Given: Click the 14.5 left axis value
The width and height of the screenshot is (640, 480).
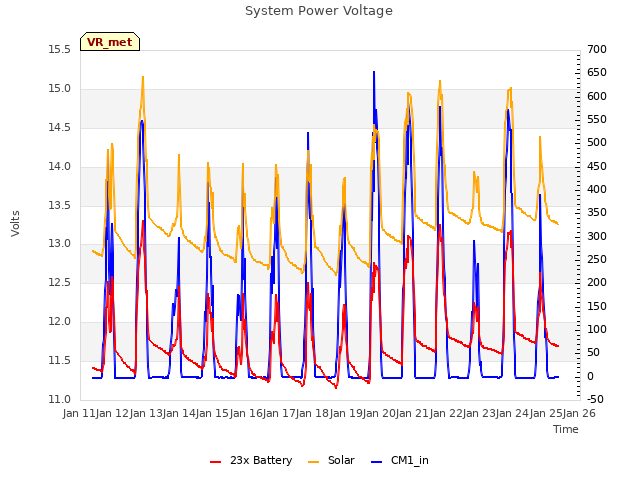Looking at the screenshot, I should 59,127.
